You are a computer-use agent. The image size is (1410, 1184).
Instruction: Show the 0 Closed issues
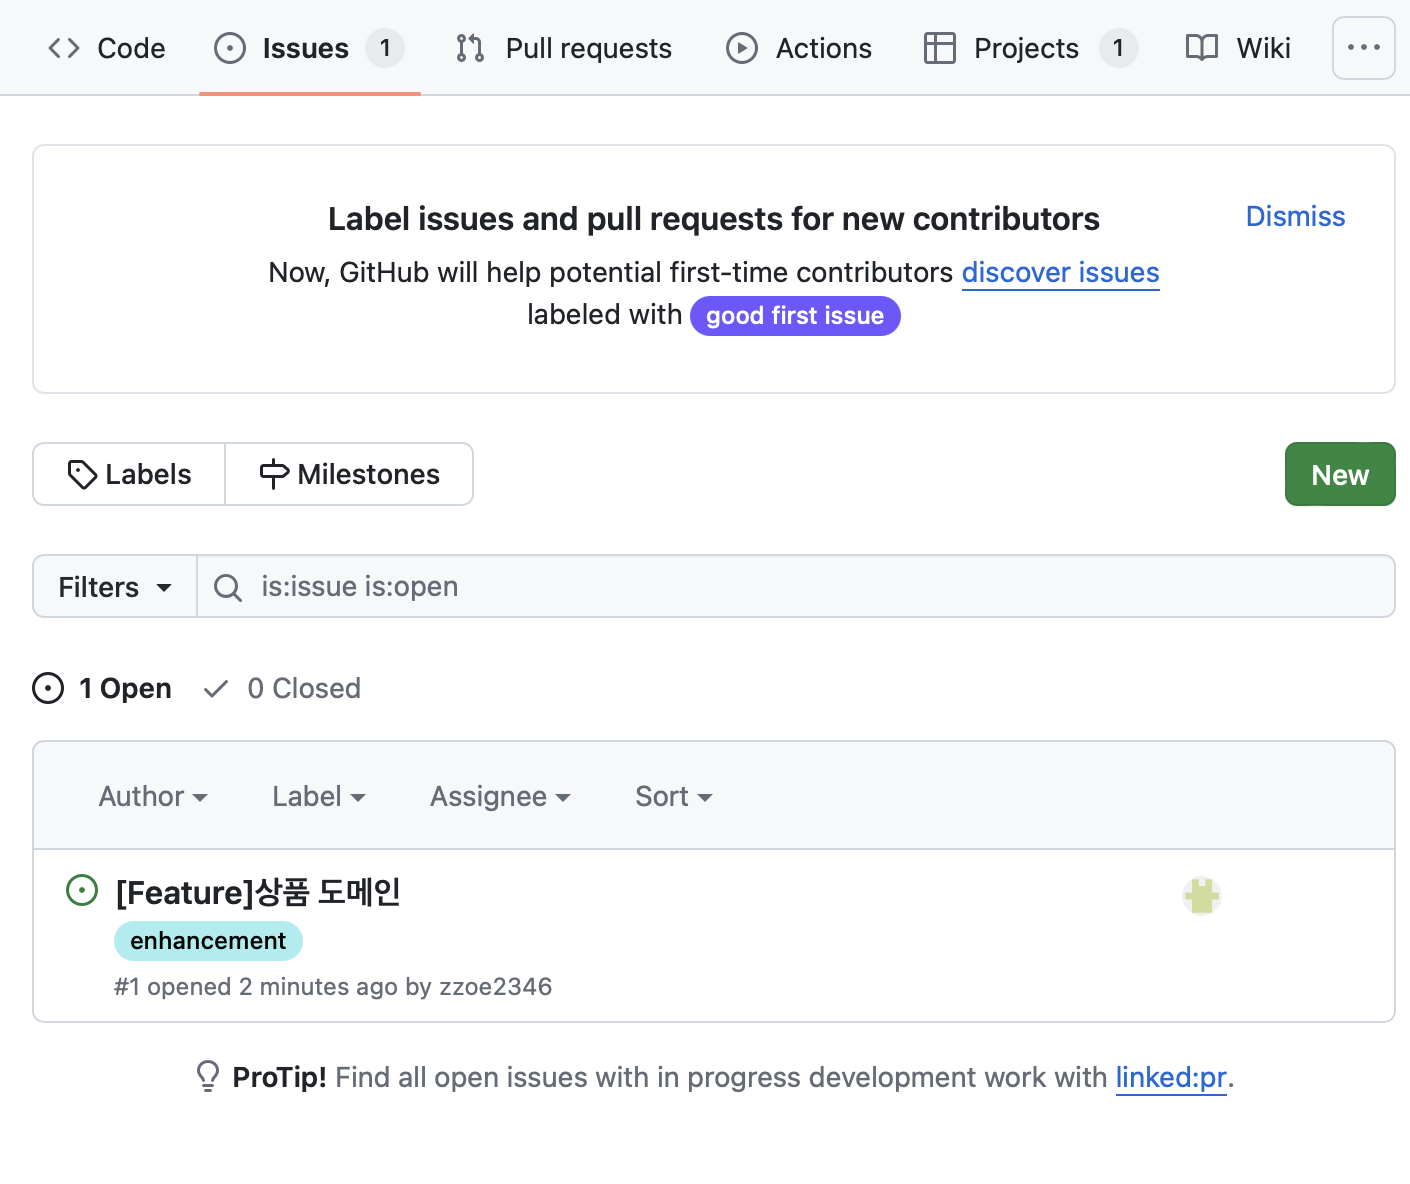click(282, 688)
